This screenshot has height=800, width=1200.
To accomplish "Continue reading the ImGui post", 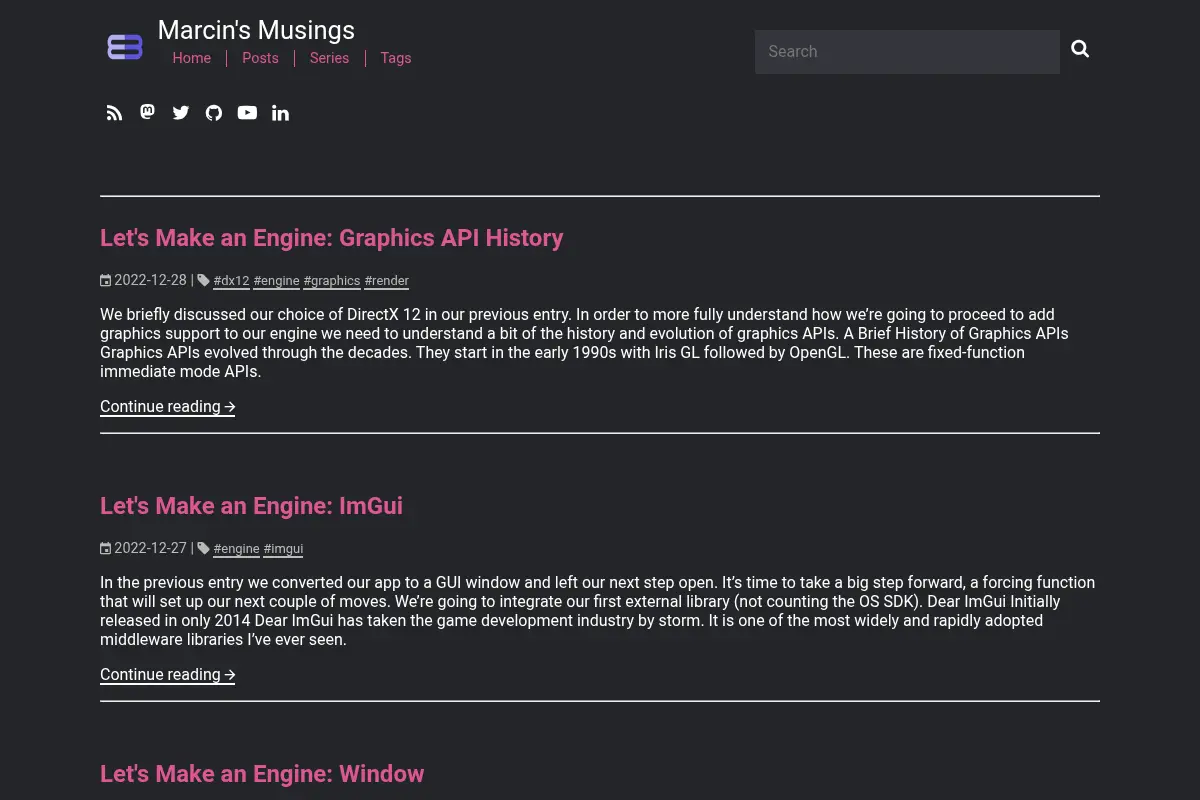I will pyautogui.click(x=168, y=675).
